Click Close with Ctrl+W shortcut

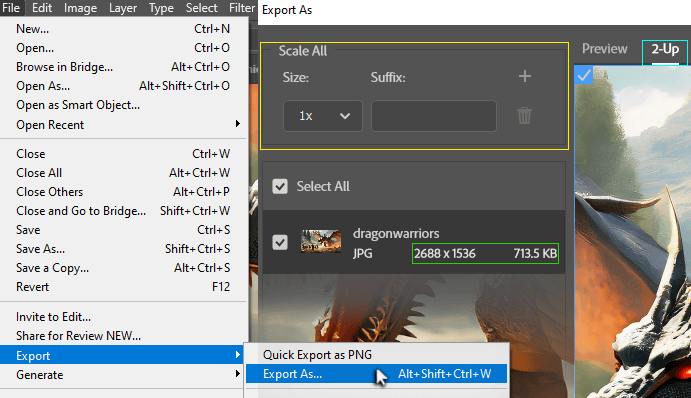(123, 154)
